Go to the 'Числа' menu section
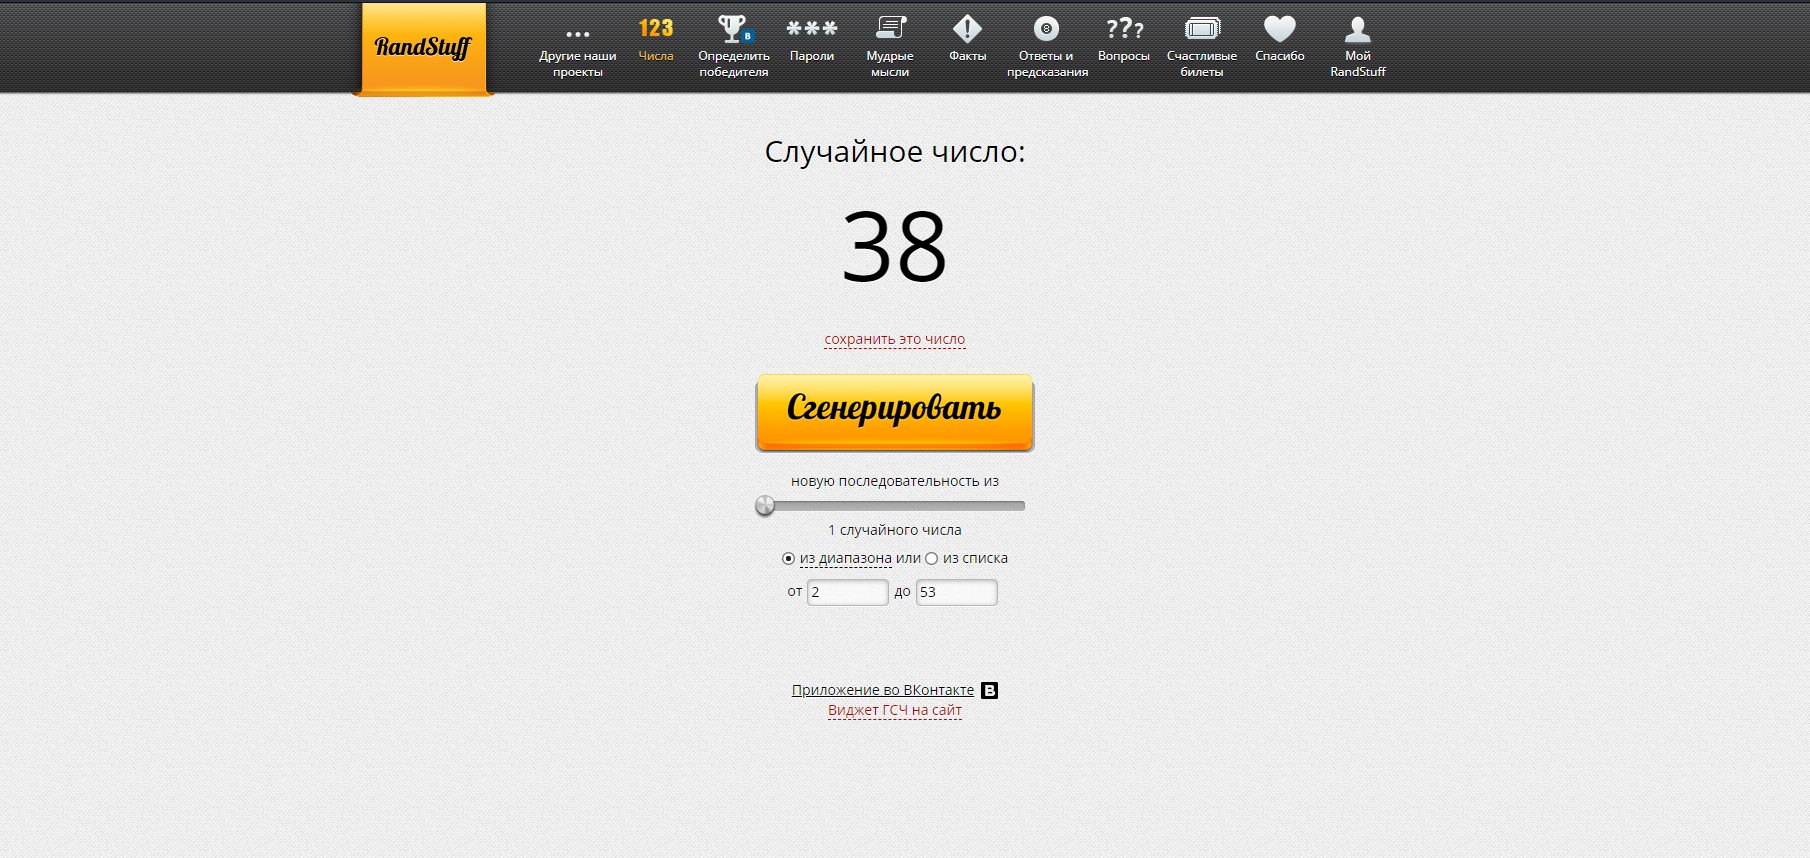Viewport: 1810px width, 858px height. tap(656, 56)
